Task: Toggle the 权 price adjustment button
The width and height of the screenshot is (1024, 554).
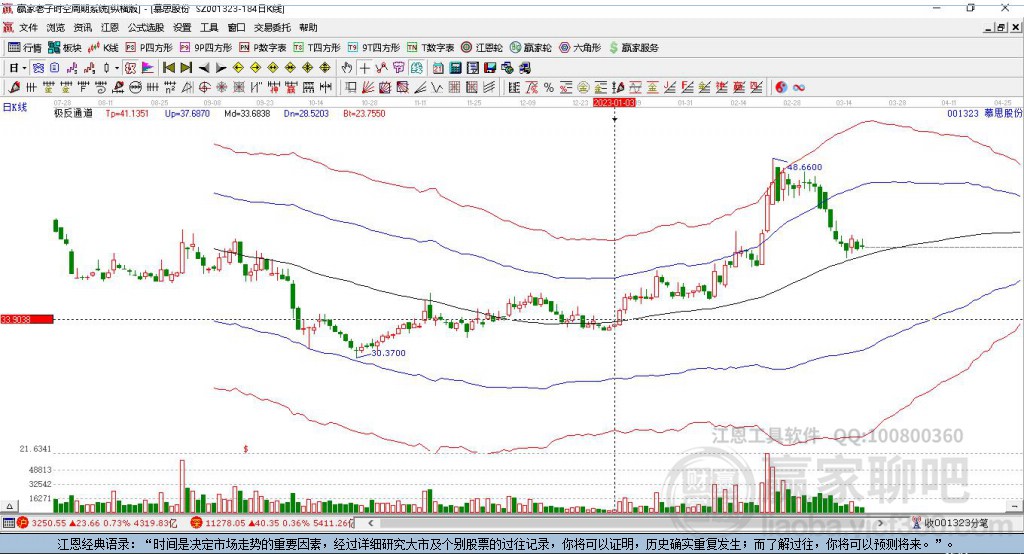Action: coord(131,68)
